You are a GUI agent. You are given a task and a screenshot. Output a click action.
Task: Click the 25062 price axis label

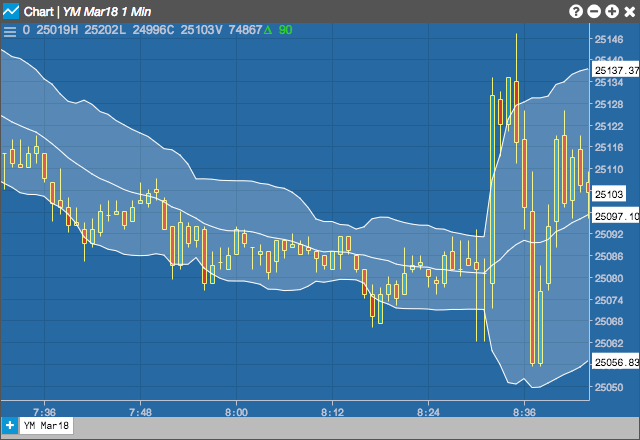point(609,343)
